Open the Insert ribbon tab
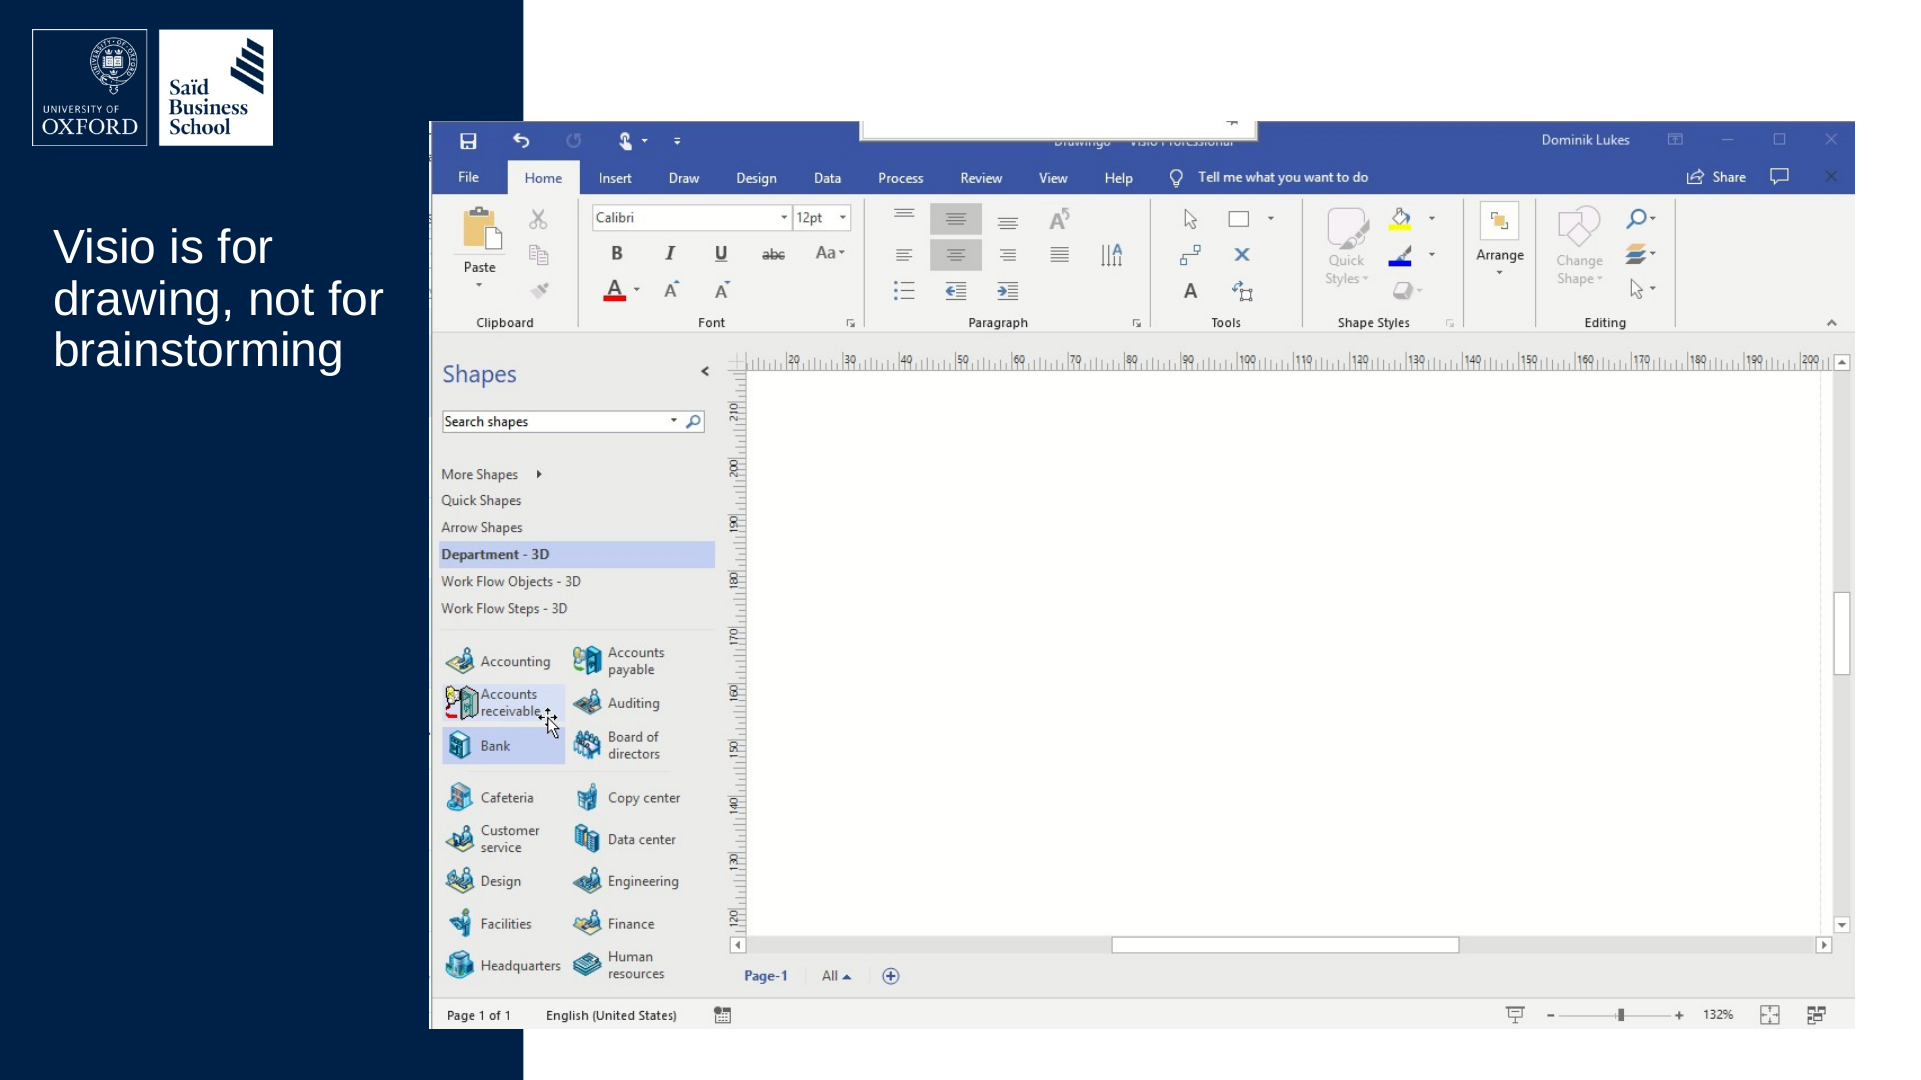This screenshot has width=1921, height=1080. 615,178
